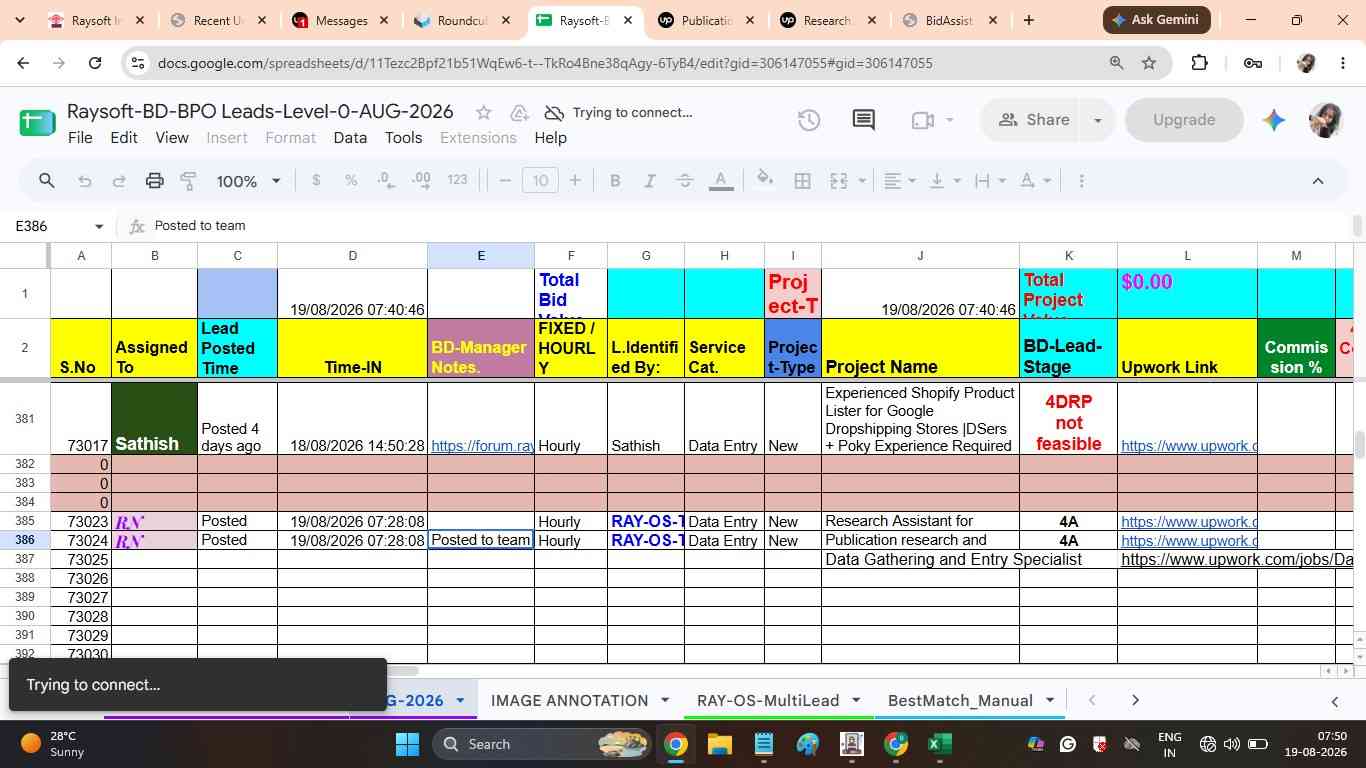1366x768 pixels.
Task: Toggle italic formatting
Action: click(650, 181)
